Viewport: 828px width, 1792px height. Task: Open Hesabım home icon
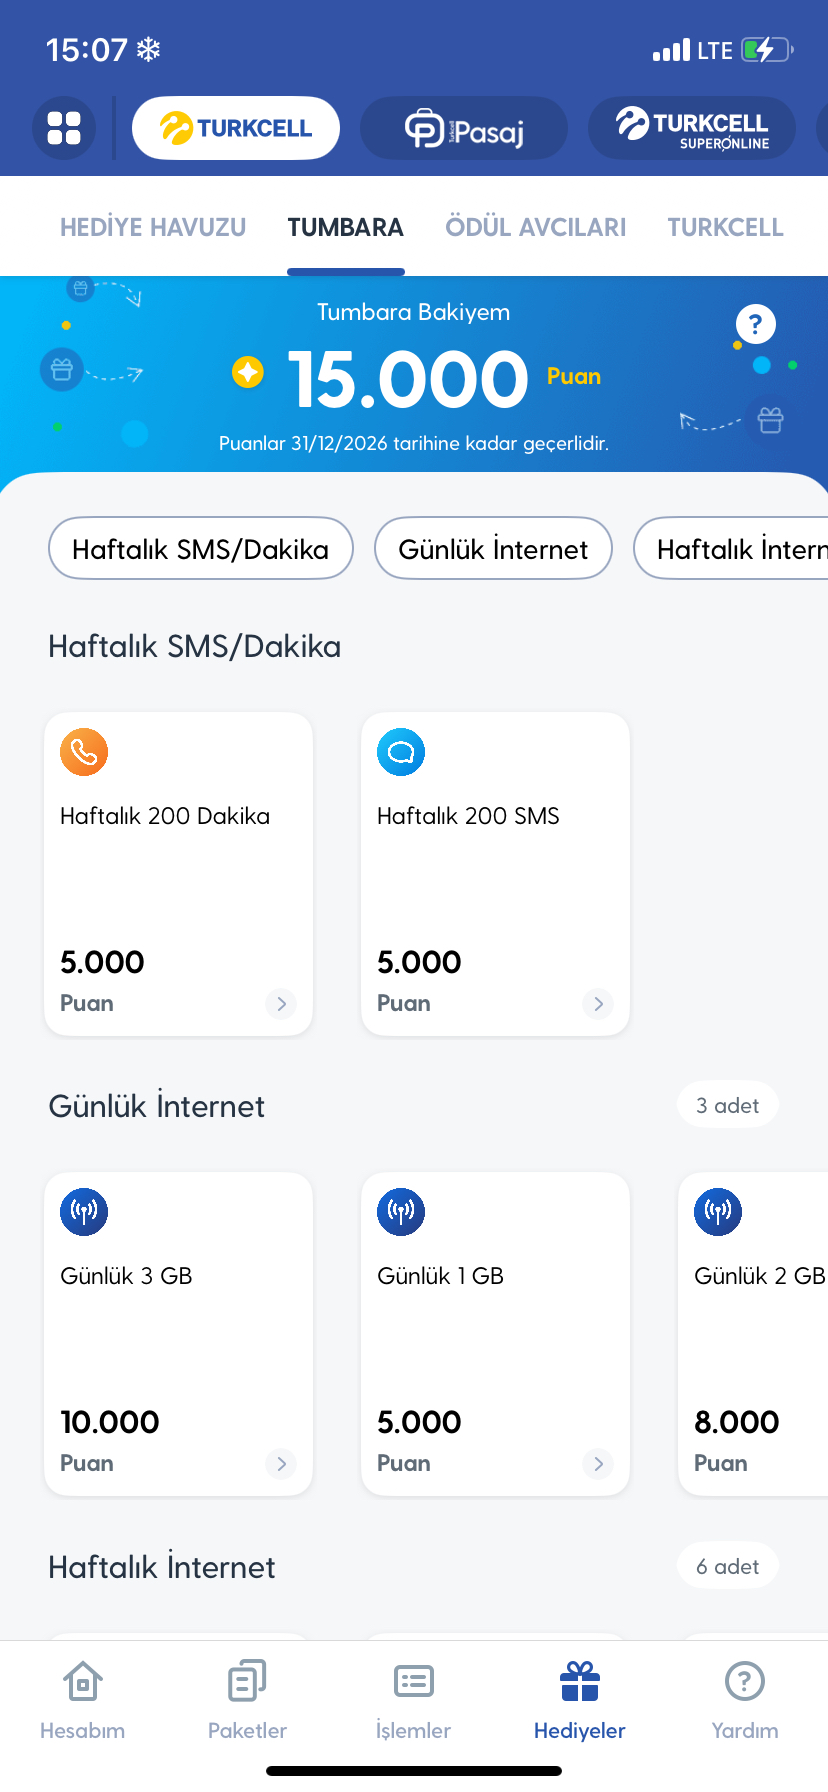(83, 1681)
